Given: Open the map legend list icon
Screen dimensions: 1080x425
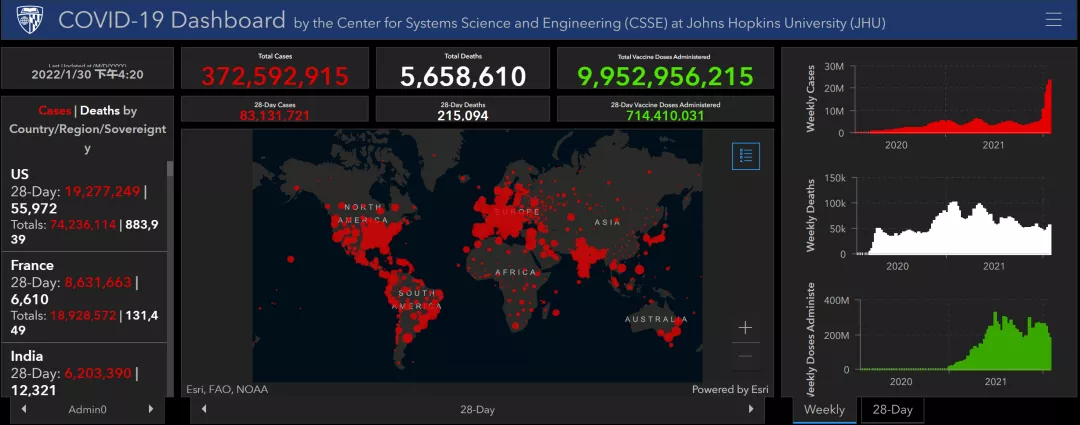Looking at the screenshot, I should pos(745,156).
